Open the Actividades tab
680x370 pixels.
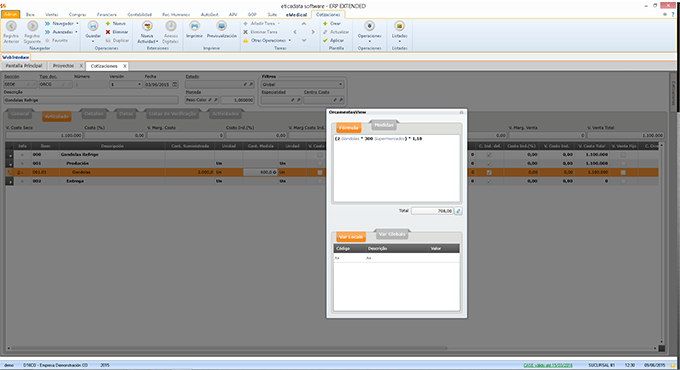[x=225, y=114]
